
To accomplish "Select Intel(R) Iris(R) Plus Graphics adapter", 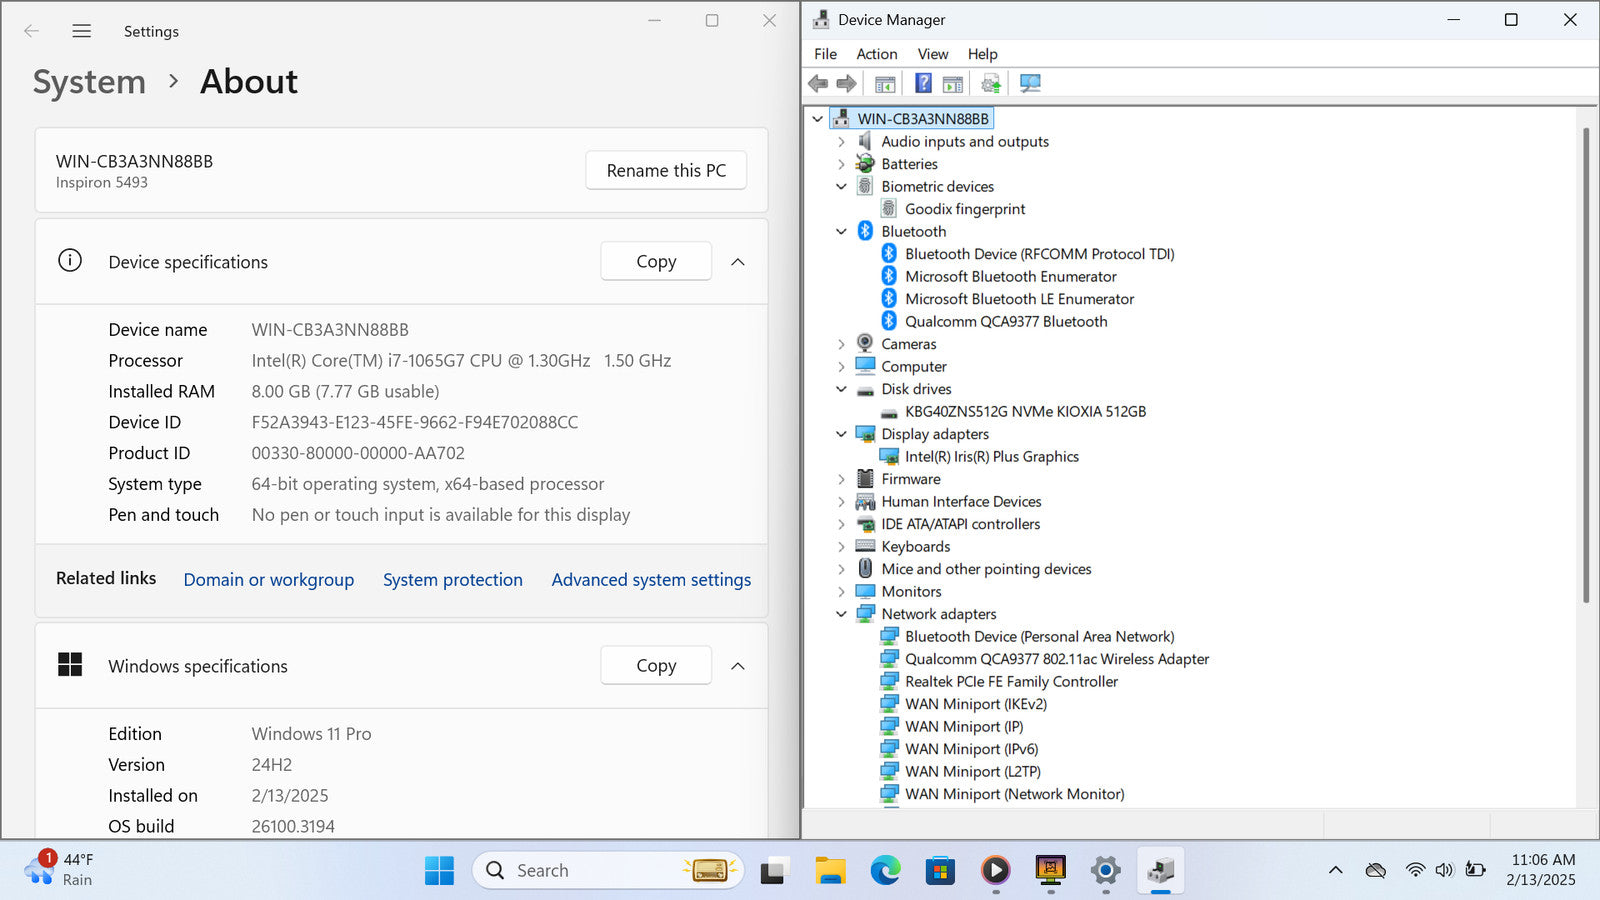I will coord(991,457).
